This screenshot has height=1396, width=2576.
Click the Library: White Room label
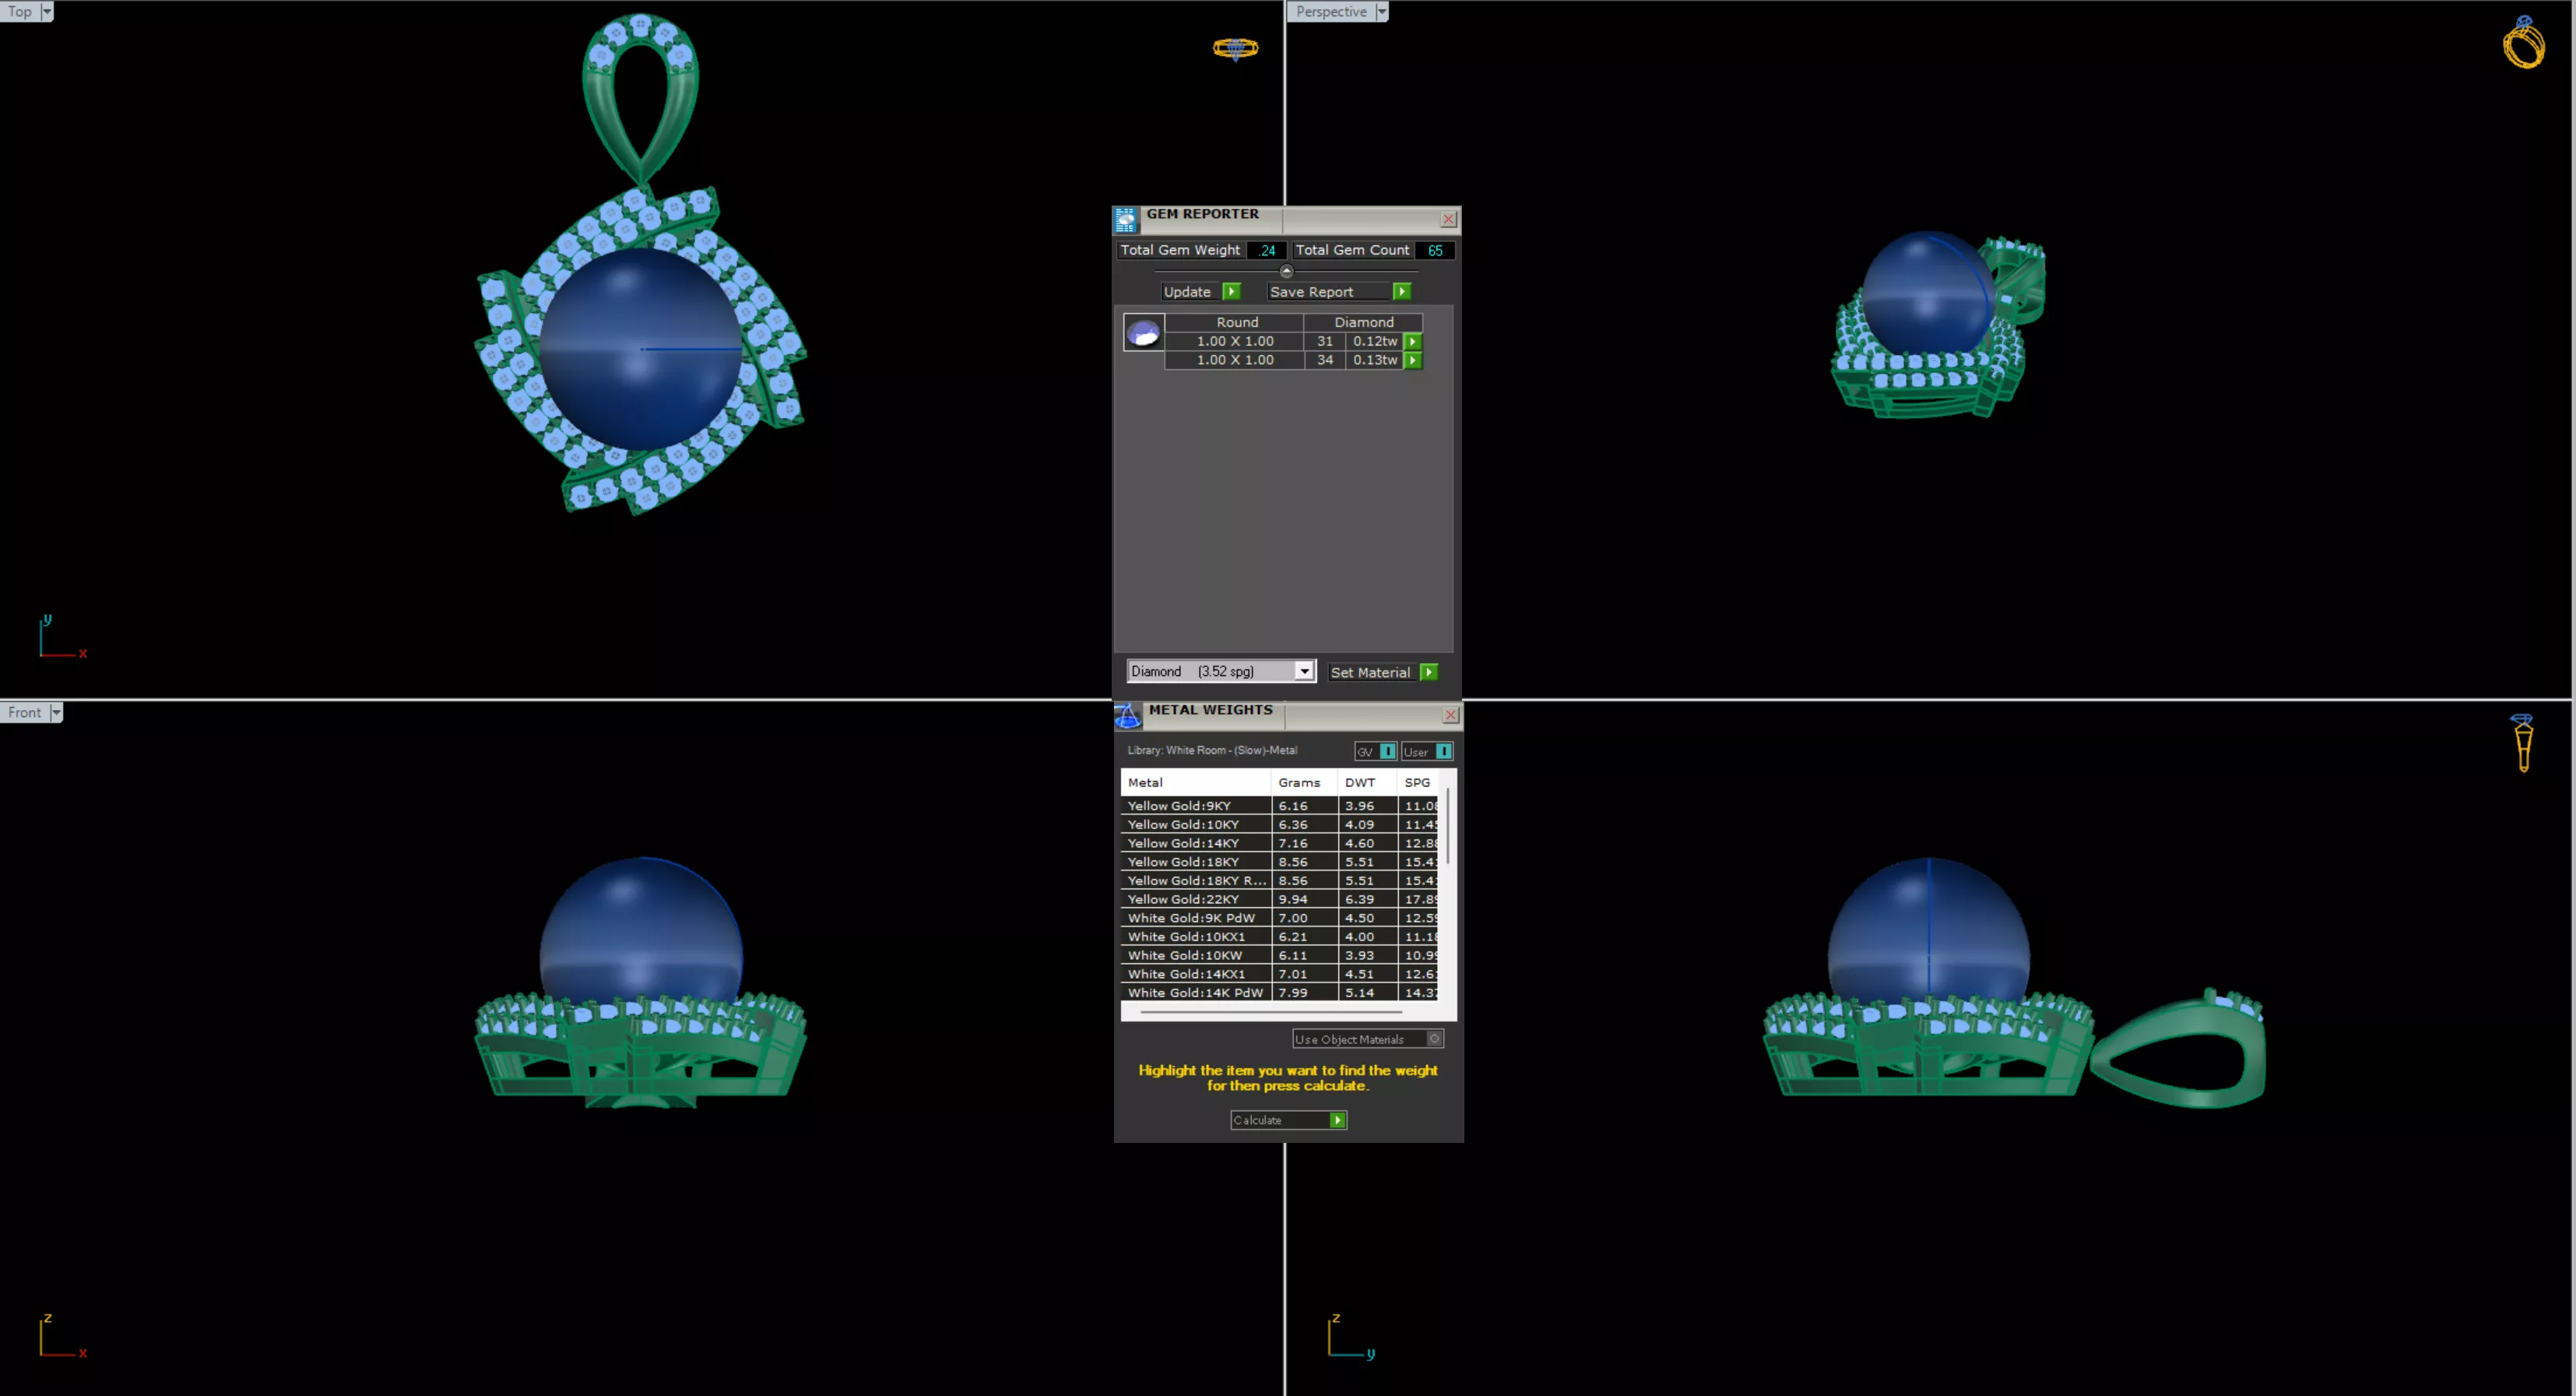pos(1212,750)
